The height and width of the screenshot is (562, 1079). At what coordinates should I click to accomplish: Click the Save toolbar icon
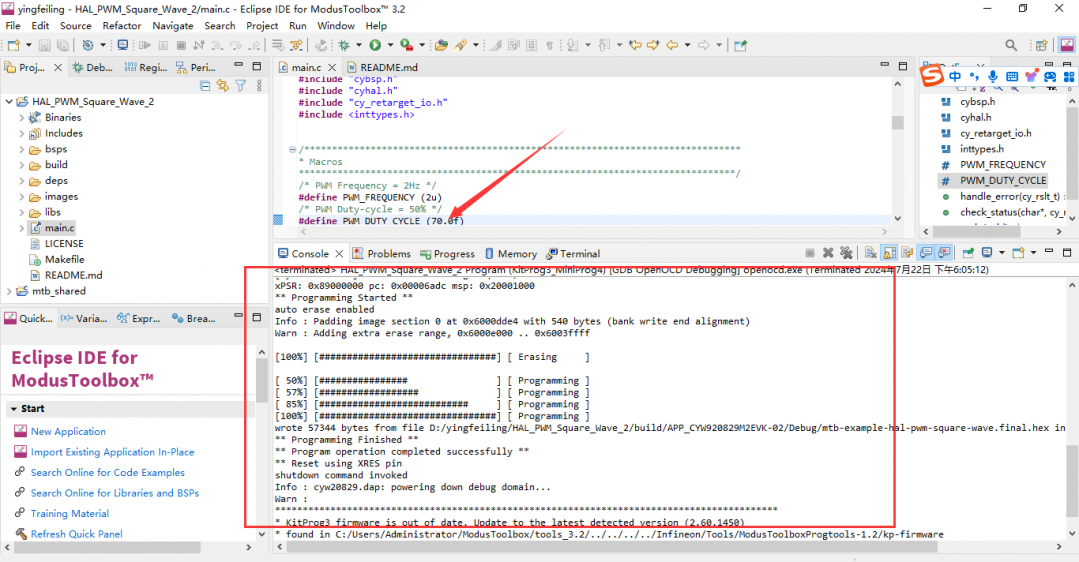click(x=45, y=45)
